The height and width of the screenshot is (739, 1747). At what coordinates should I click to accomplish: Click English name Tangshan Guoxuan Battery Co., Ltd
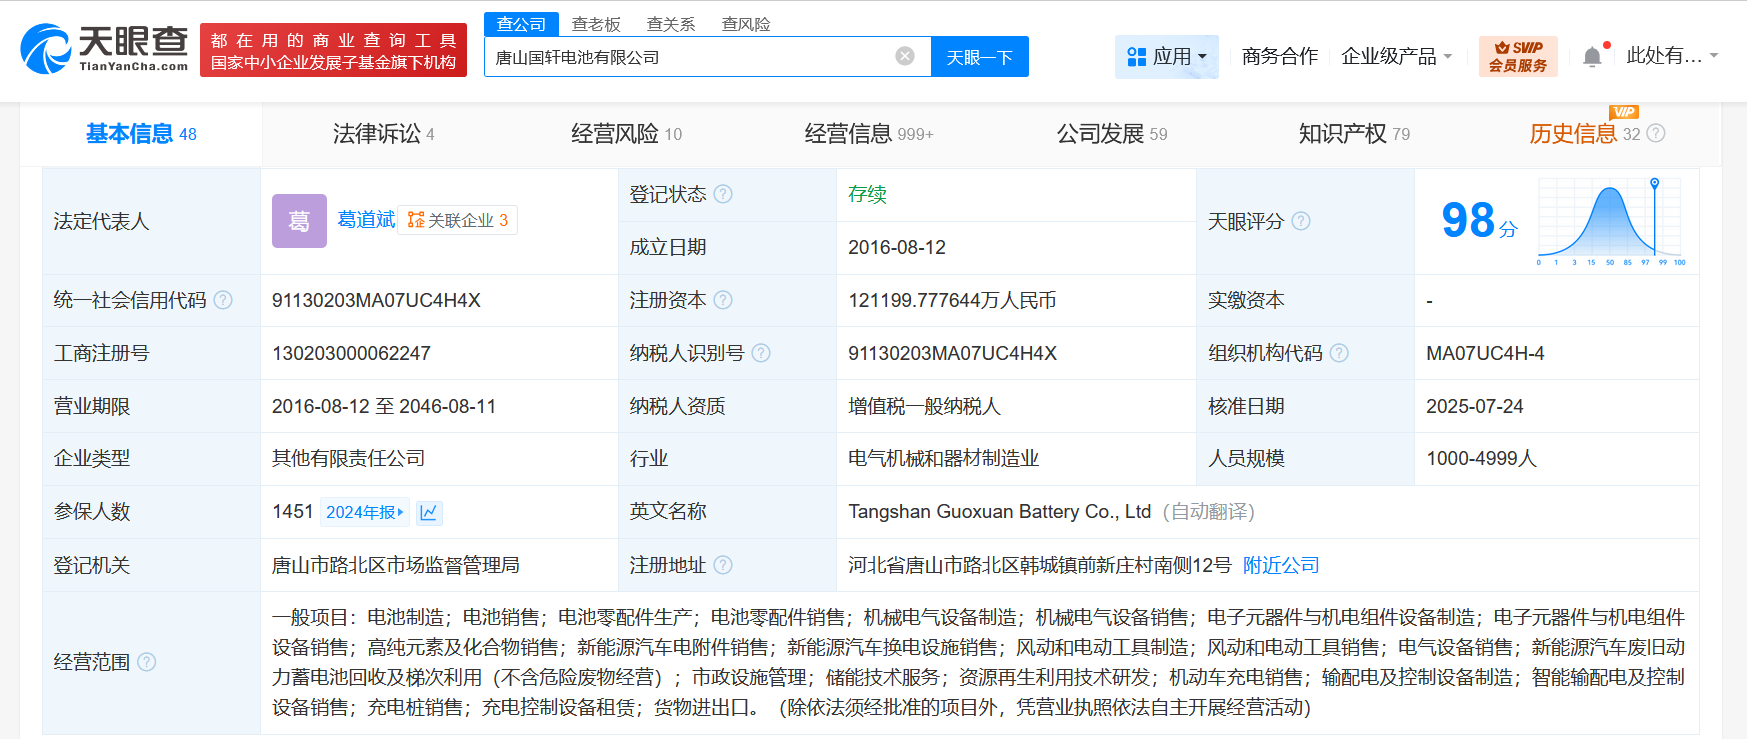[1000, 512]
